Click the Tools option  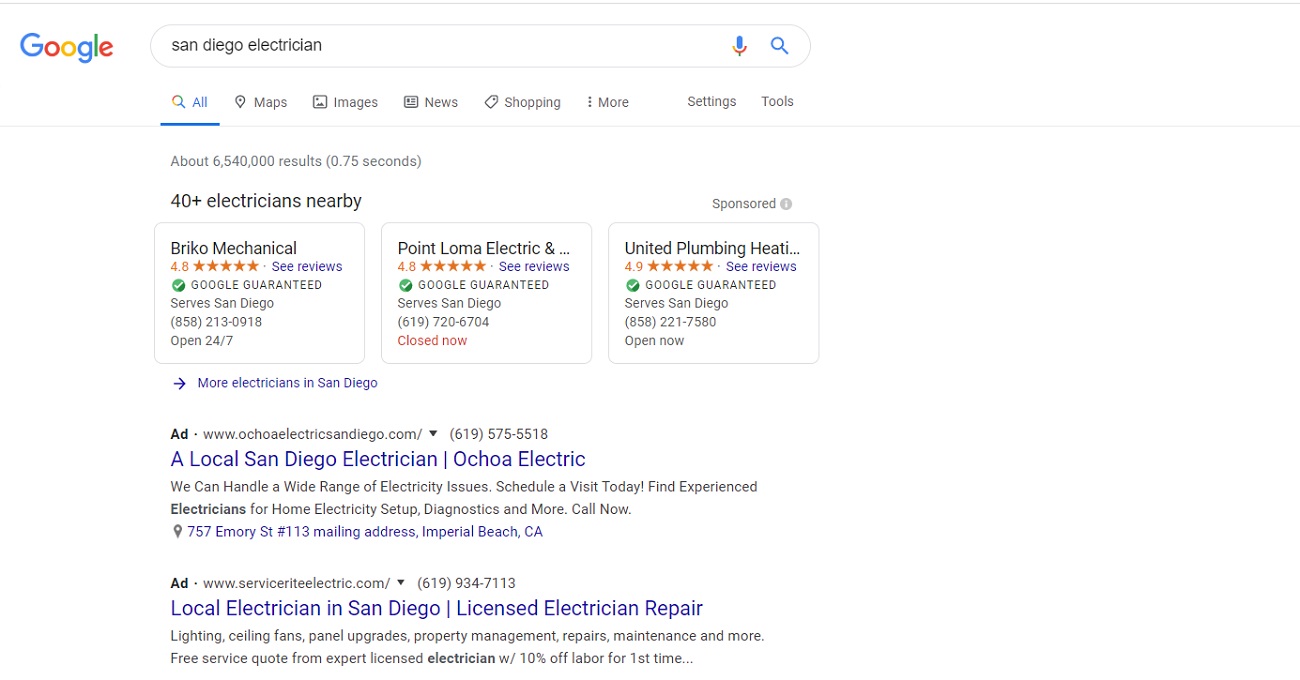coord(777,101)
